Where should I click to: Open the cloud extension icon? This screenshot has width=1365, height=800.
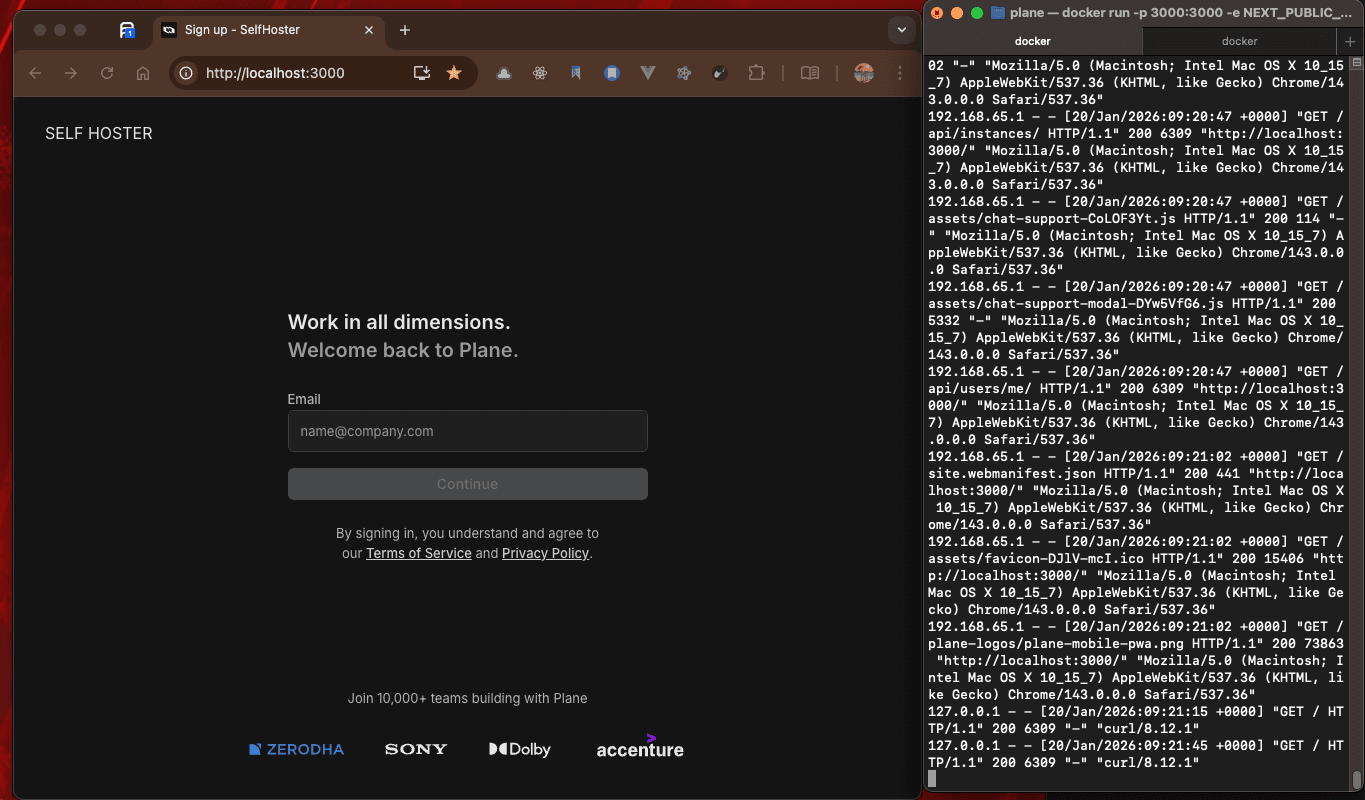click(505, 73)
